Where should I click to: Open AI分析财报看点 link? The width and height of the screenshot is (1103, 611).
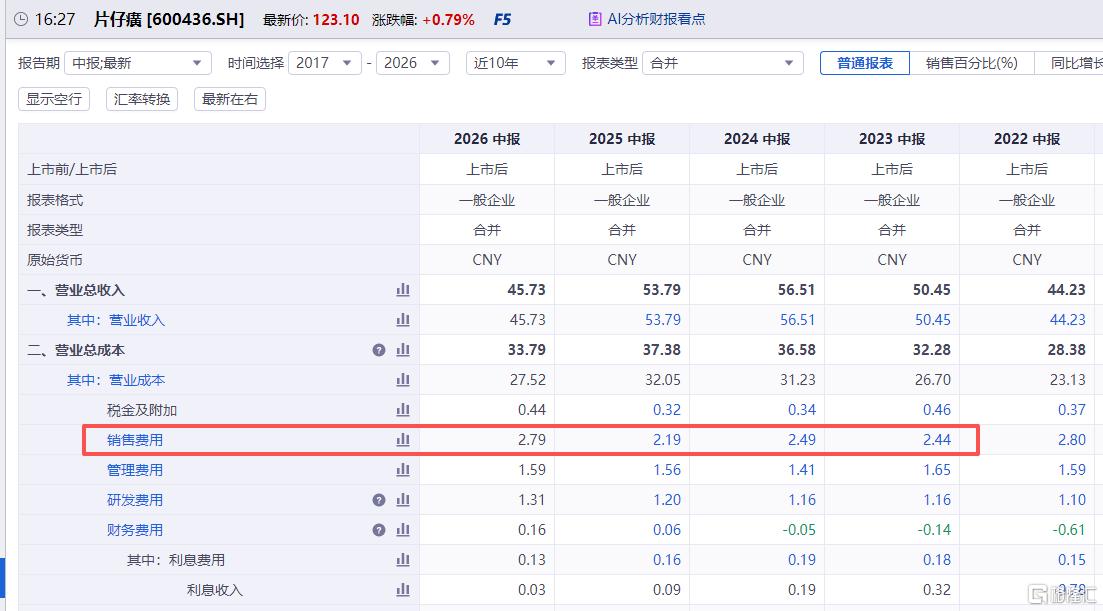(656, 19)
